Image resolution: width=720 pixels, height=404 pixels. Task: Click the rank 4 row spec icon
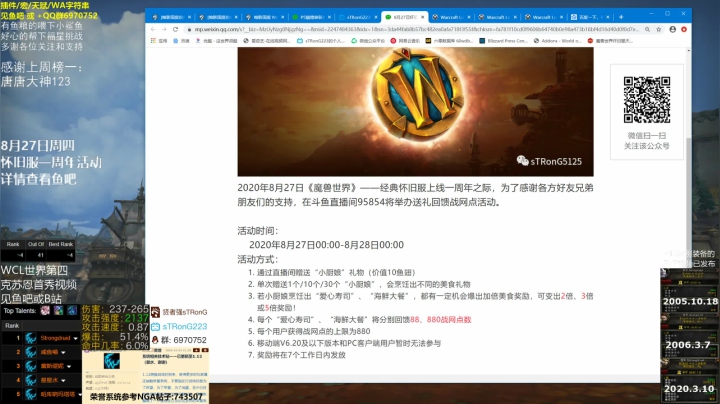coord(31,380)
